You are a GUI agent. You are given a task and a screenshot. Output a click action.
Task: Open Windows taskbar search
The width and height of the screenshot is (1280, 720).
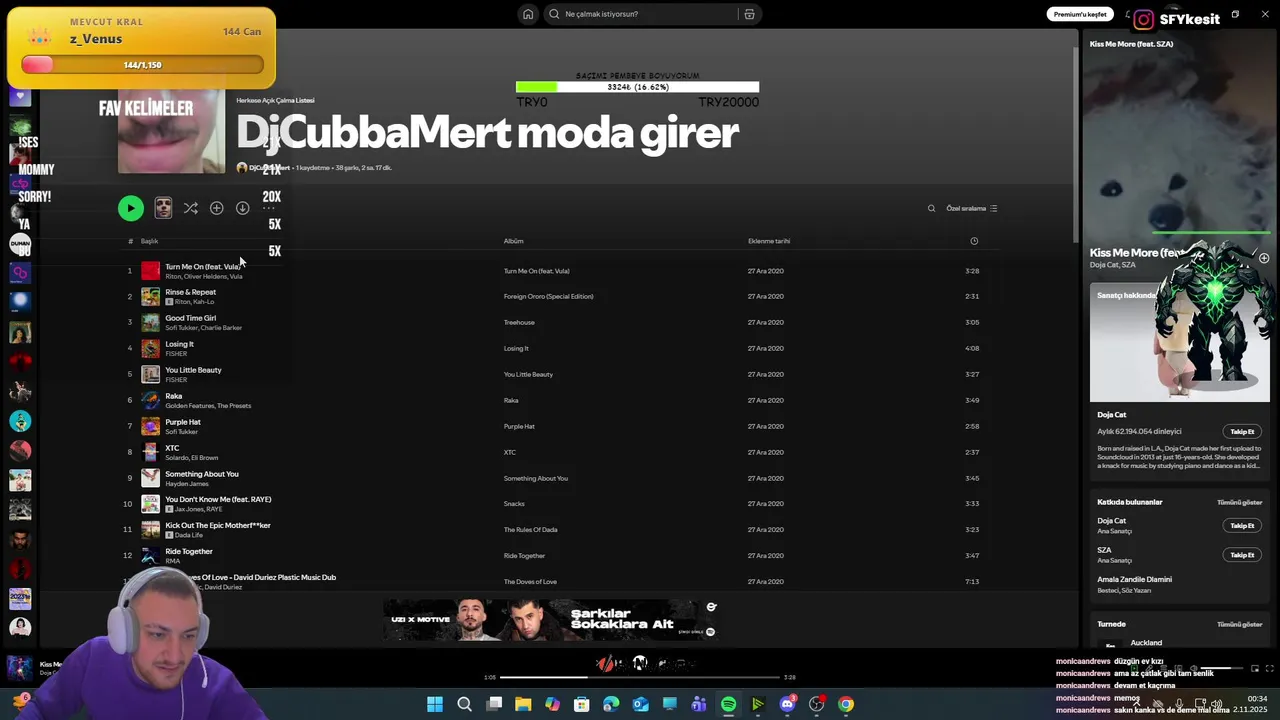tap(464, 704)
